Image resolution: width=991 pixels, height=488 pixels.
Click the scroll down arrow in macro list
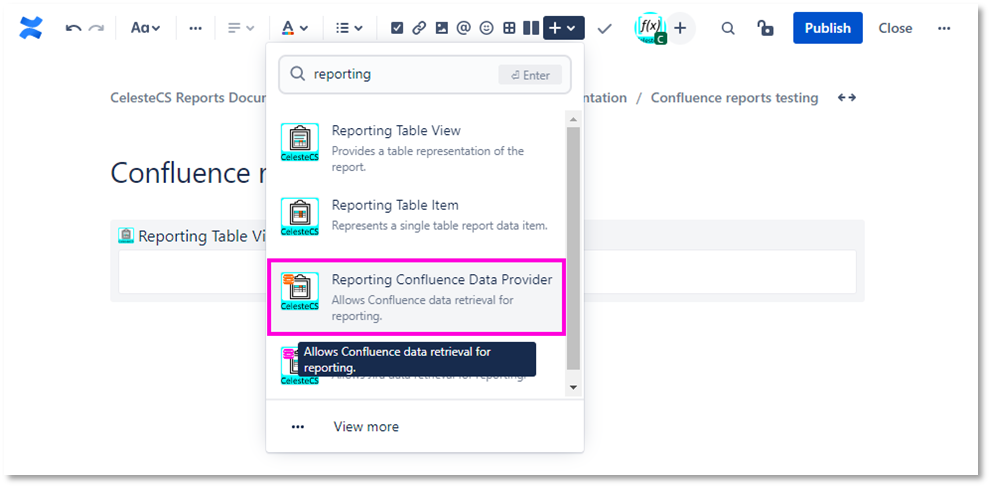coord(573,387)
